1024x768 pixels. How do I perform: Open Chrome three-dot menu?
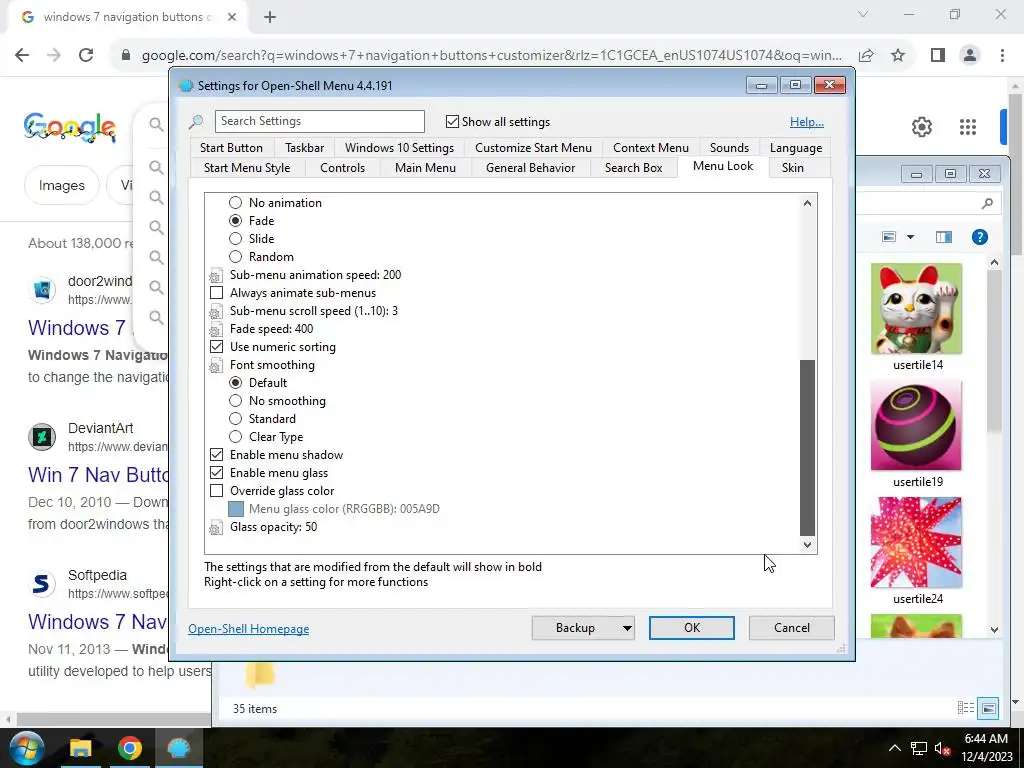click(1002, 55)
